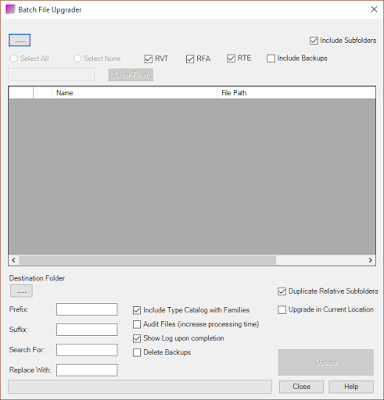Open the Help button
Image resolution: width=384 pixels, height=400 pixels.
tap(351, 386)
